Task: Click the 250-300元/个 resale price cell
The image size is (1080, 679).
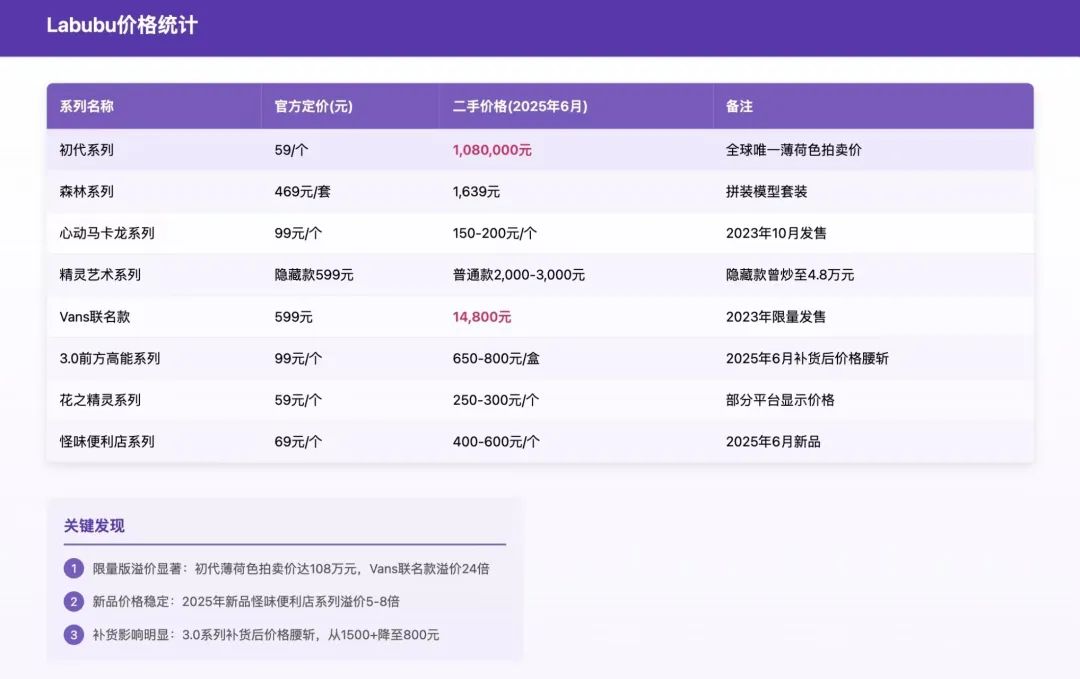Action: pos(495,400)
